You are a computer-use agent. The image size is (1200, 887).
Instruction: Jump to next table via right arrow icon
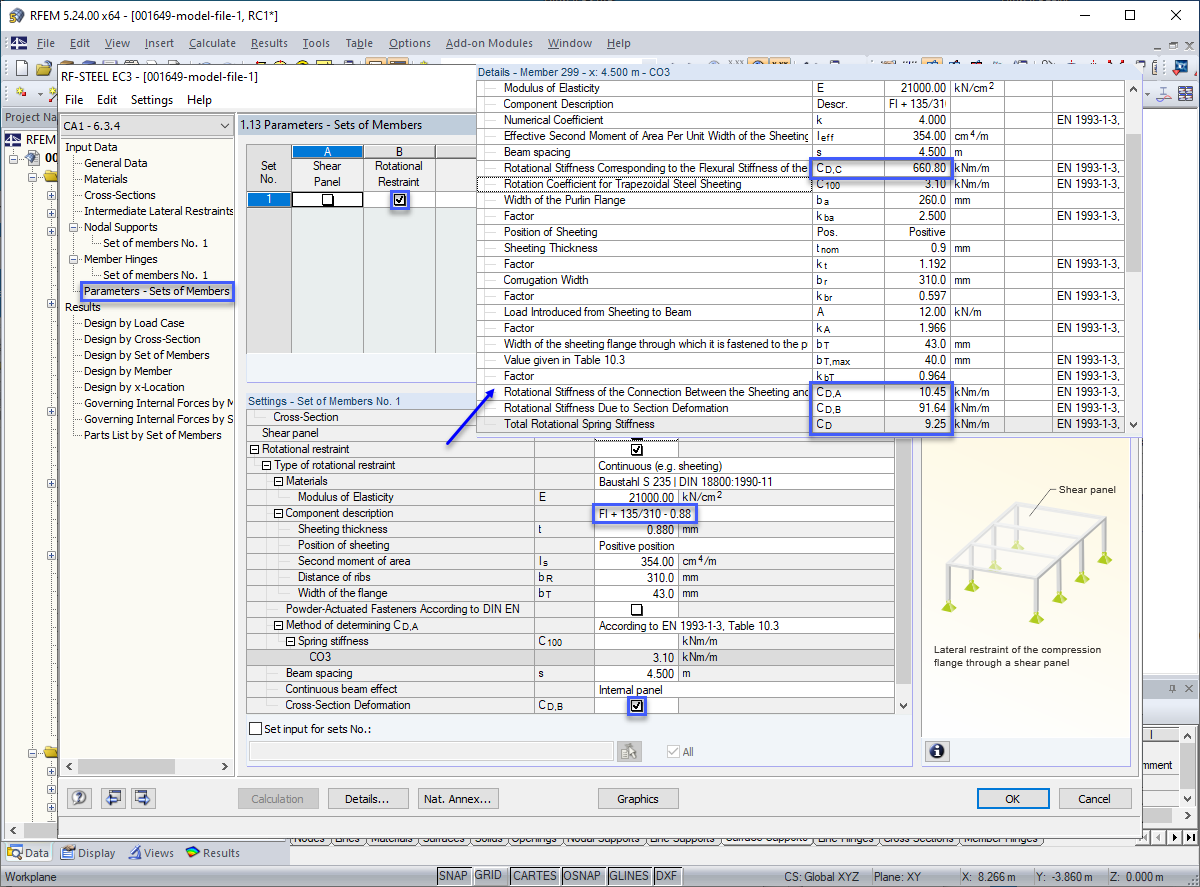[x=142, y=798]
